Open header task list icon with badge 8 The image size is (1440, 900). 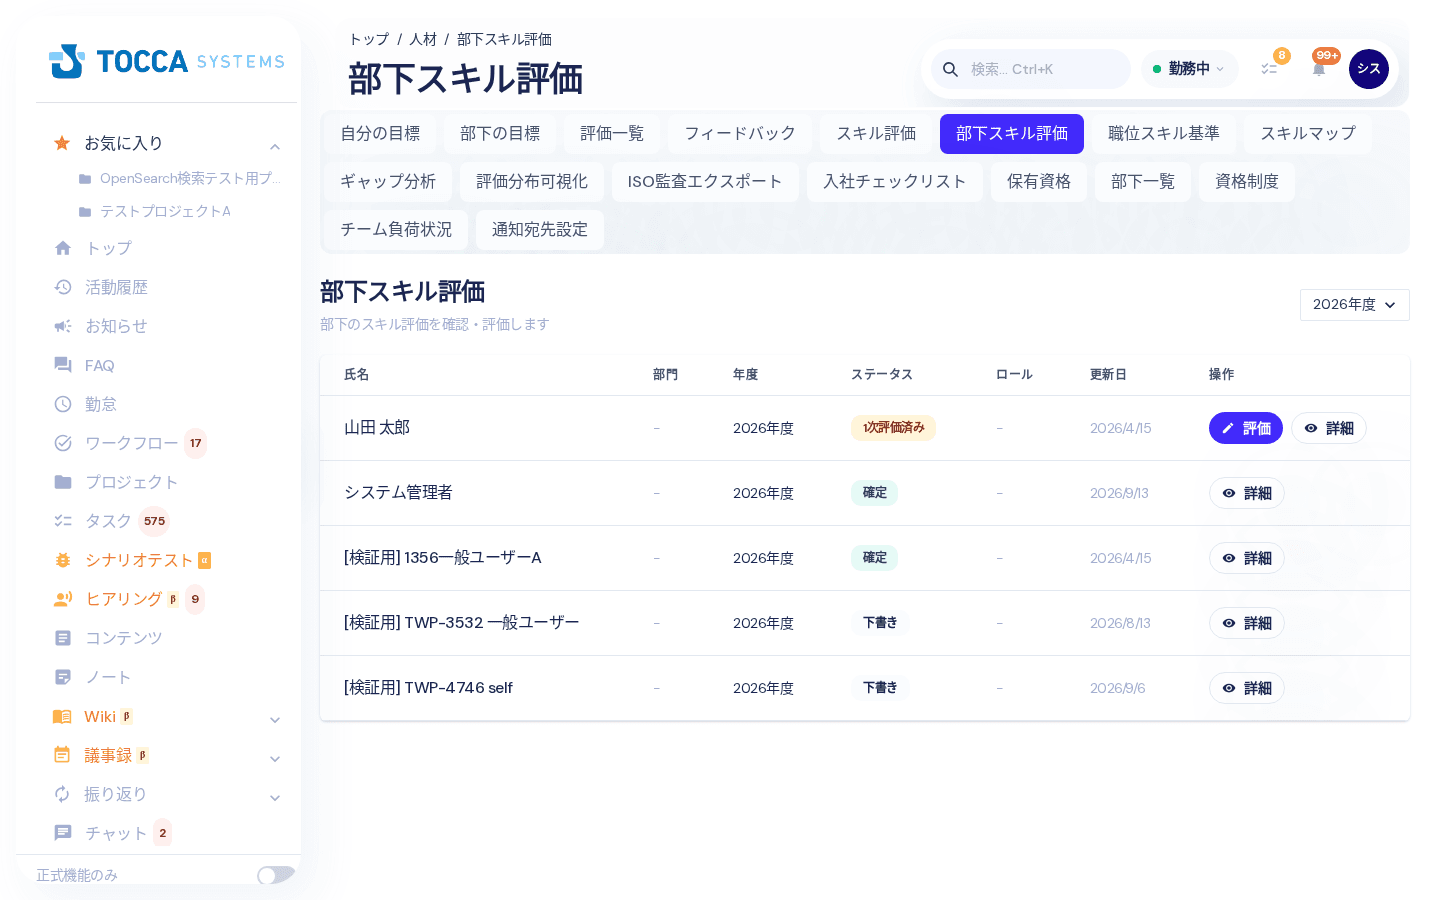coord(1269,69)
